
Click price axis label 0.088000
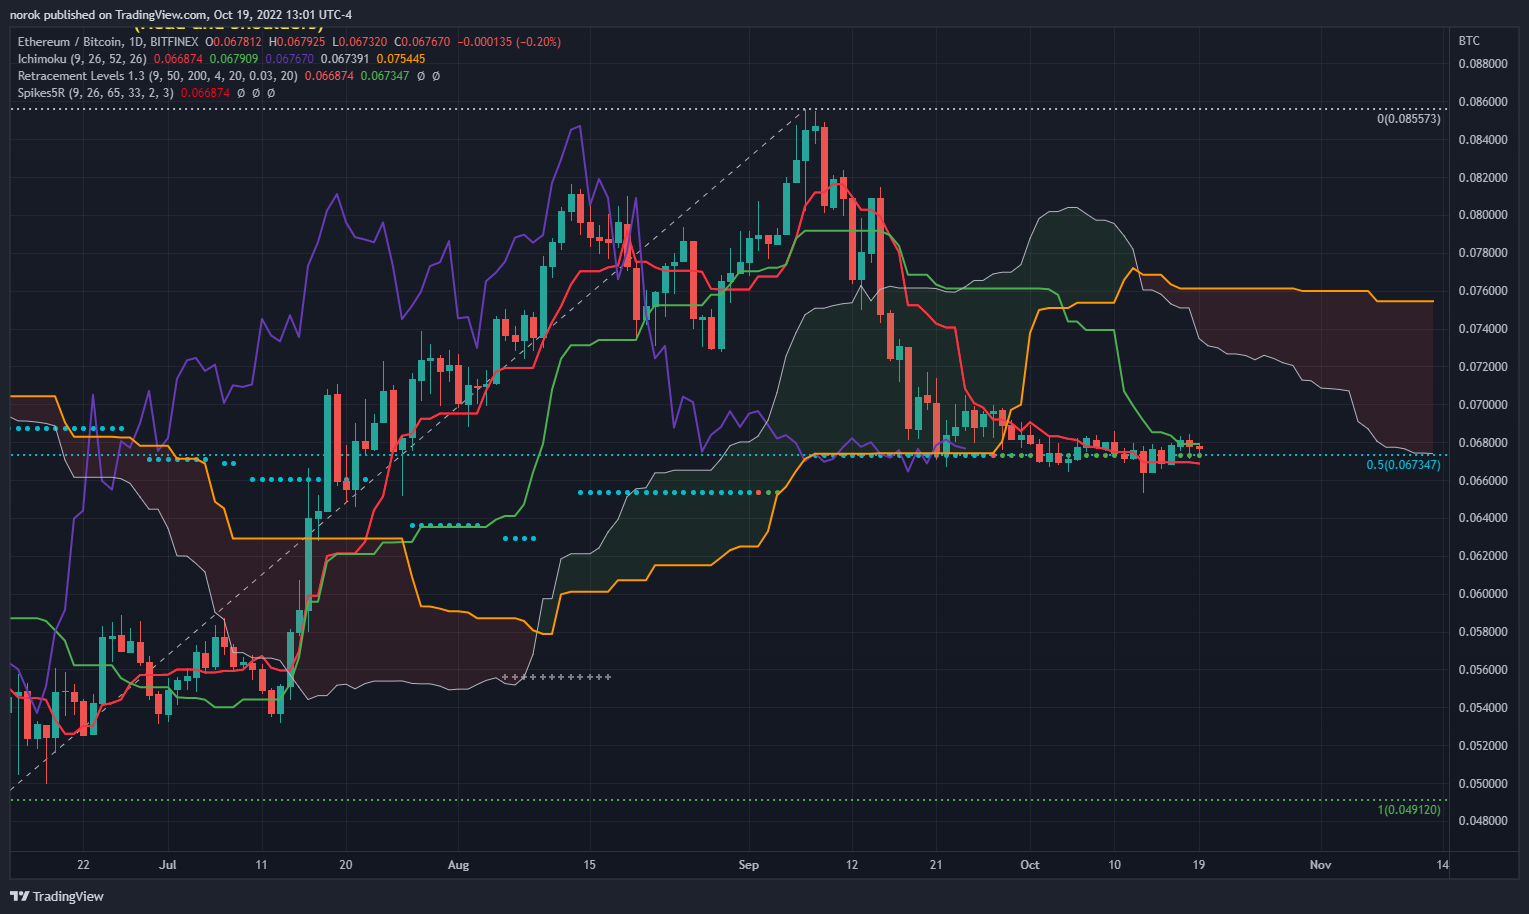[1483, 64]
